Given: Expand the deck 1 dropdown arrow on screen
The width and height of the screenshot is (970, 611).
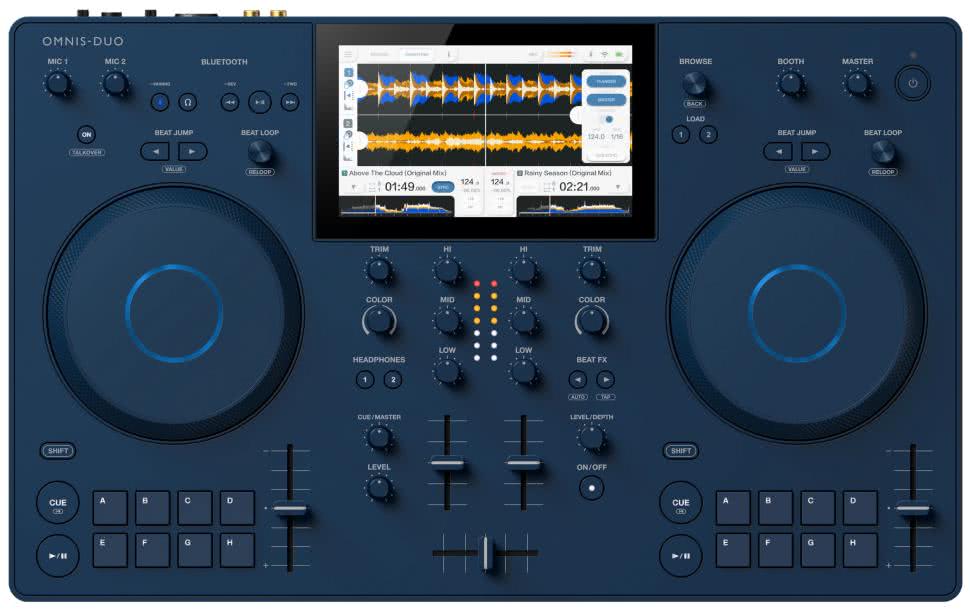Looking at the screenshot, I should (353, 187).
